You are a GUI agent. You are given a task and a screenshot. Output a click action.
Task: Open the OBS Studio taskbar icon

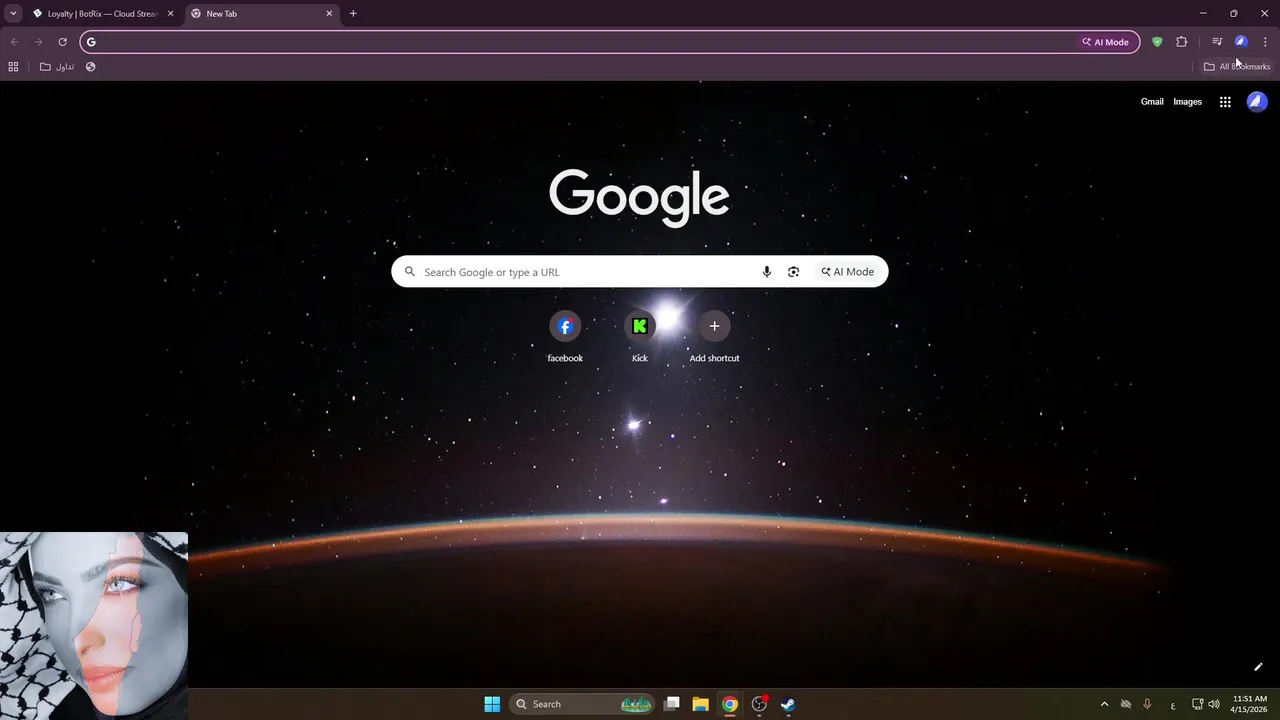[759, 704]
